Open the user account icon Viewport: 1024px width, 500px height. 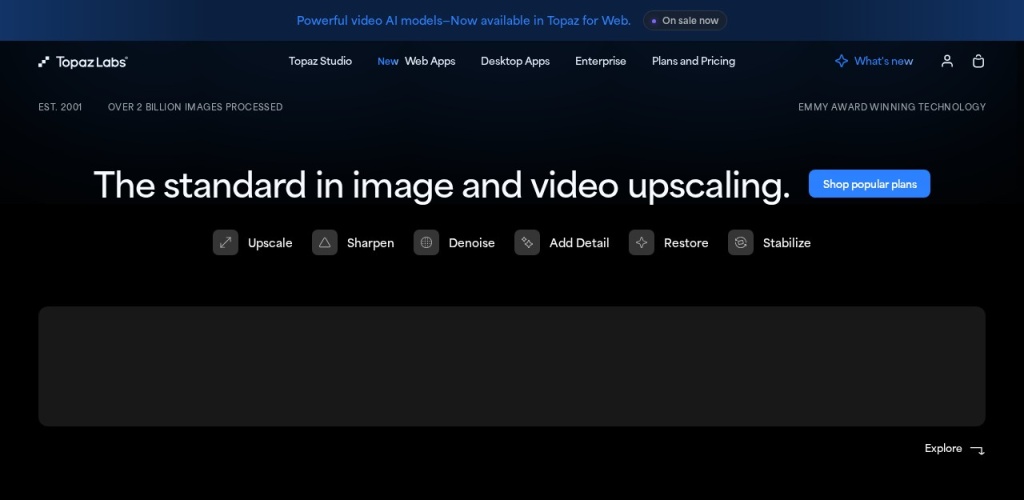(947, 61)
